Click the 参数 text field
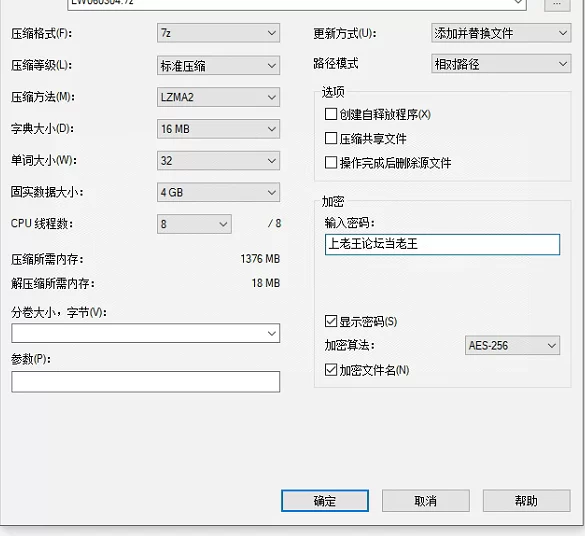This screenshot has width=585, height=536. (x=146, y=381)
